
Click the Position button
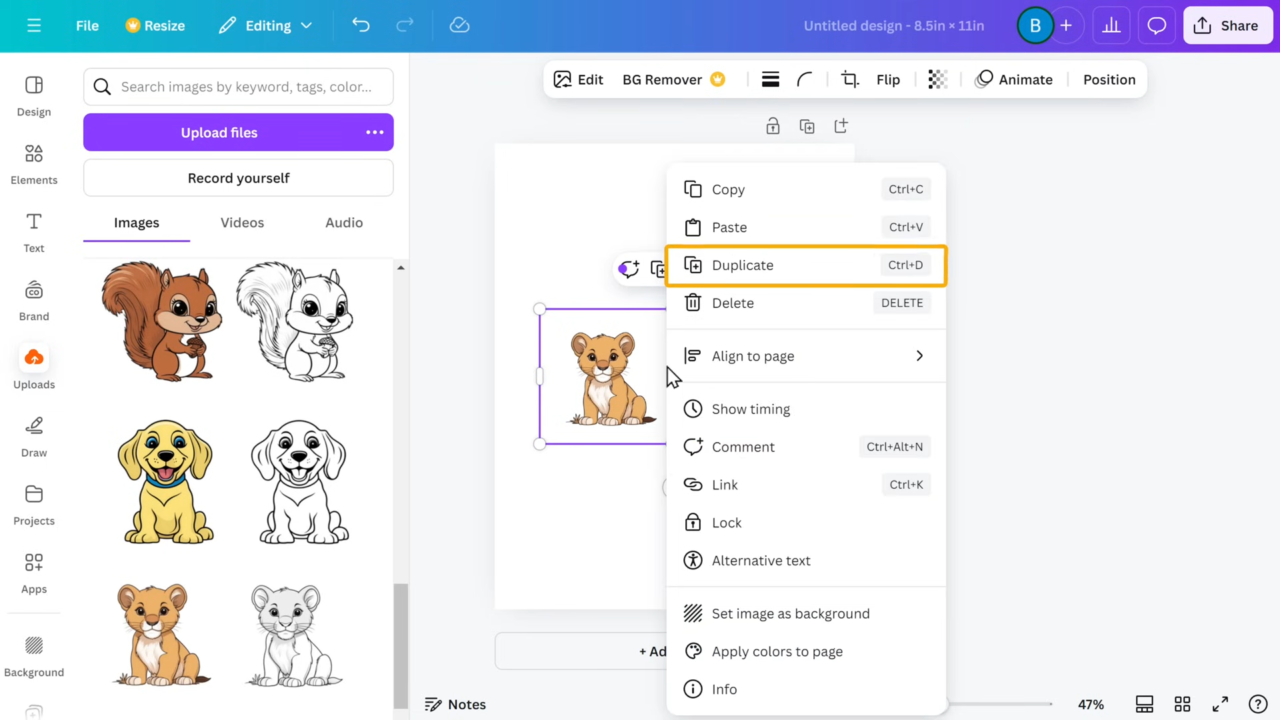click(1109, 80)
